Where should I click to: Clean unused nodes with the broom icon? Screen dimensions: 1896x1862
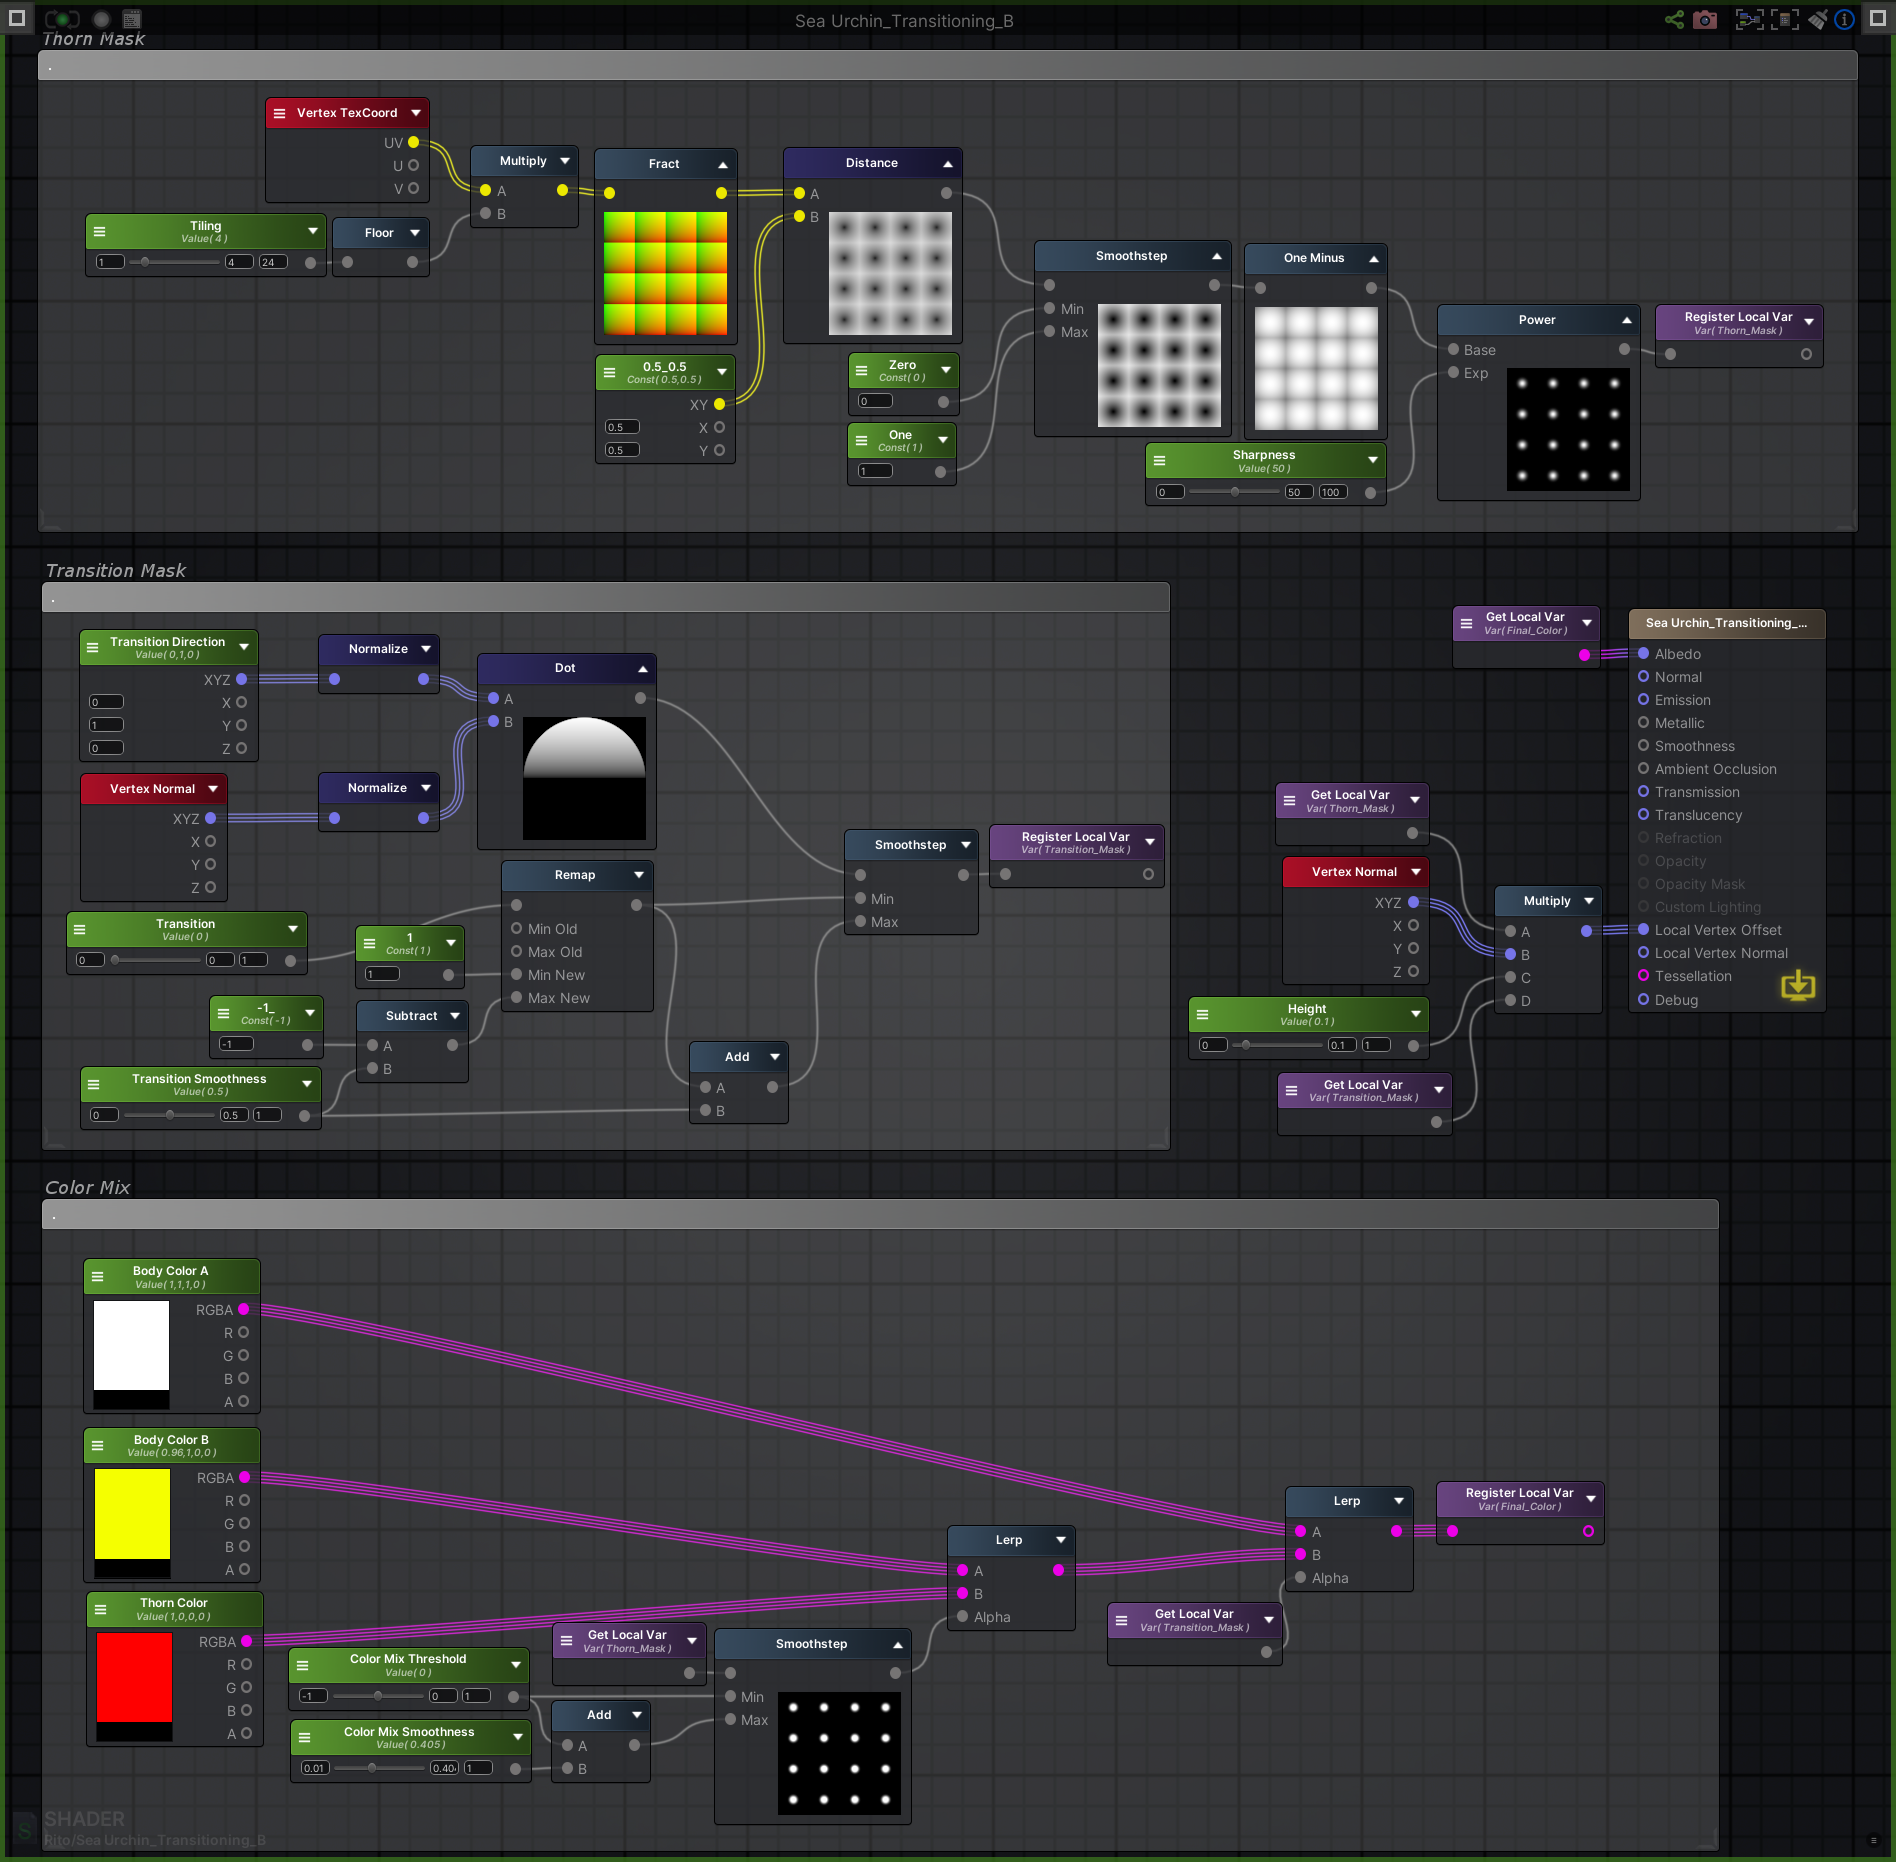pos(1818,19)
